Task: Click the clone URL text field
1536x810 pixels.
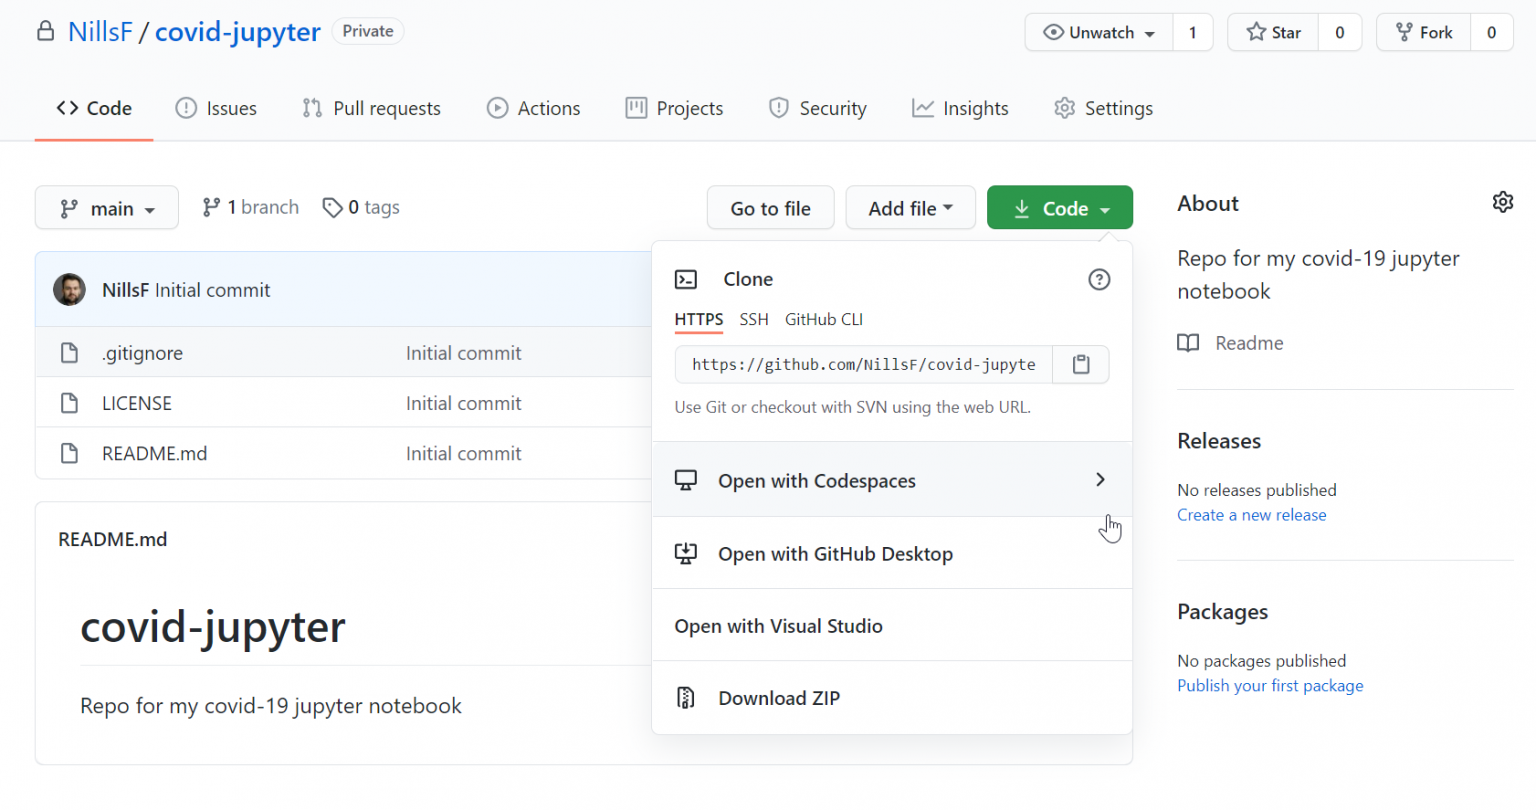Action: point(864,364)
